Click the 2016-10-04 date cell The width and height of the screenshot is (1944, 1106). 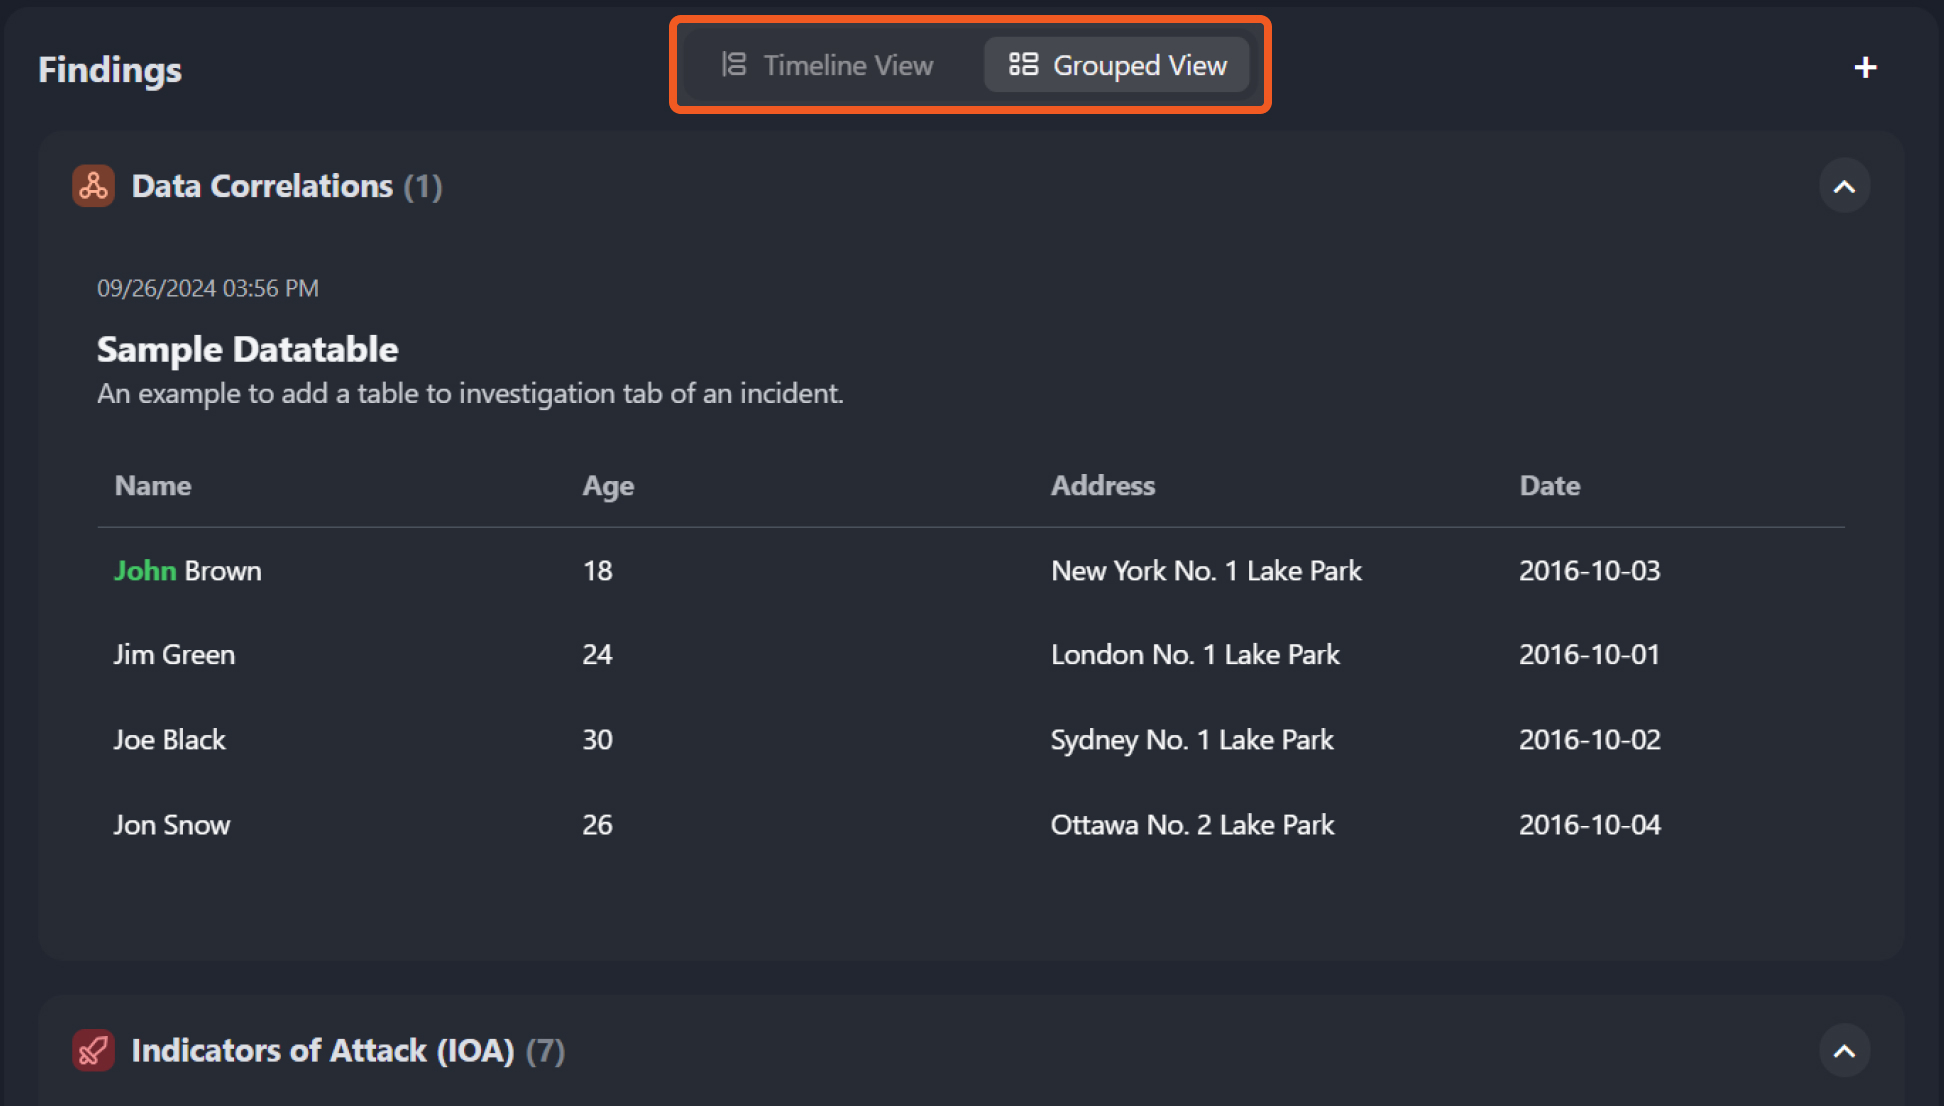click(x=1589, y=825)
